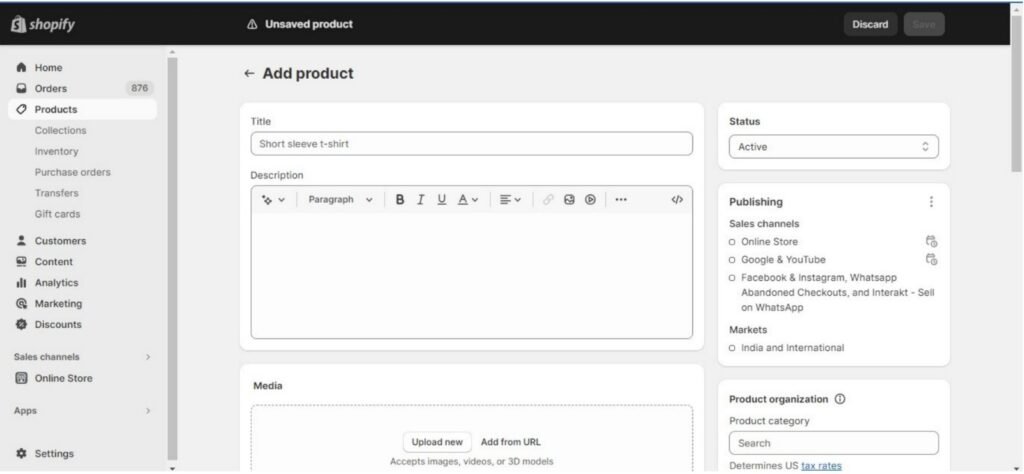Viewport: 1024px width, 474px height.
Task: Click the India and International market entry
Action: tap(792, 348)
